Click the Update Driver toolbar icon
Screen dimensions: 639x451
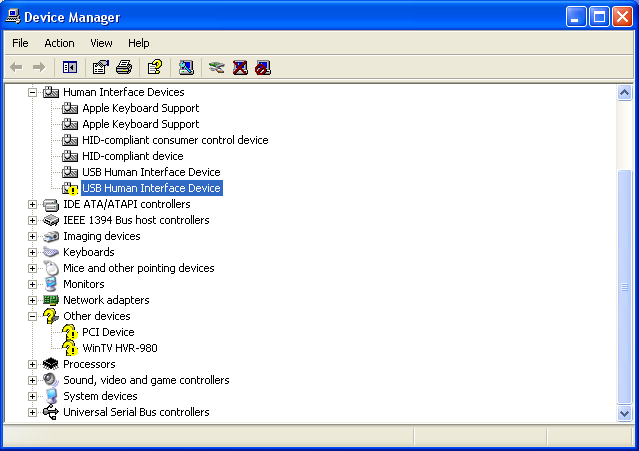tap(216, 67)
